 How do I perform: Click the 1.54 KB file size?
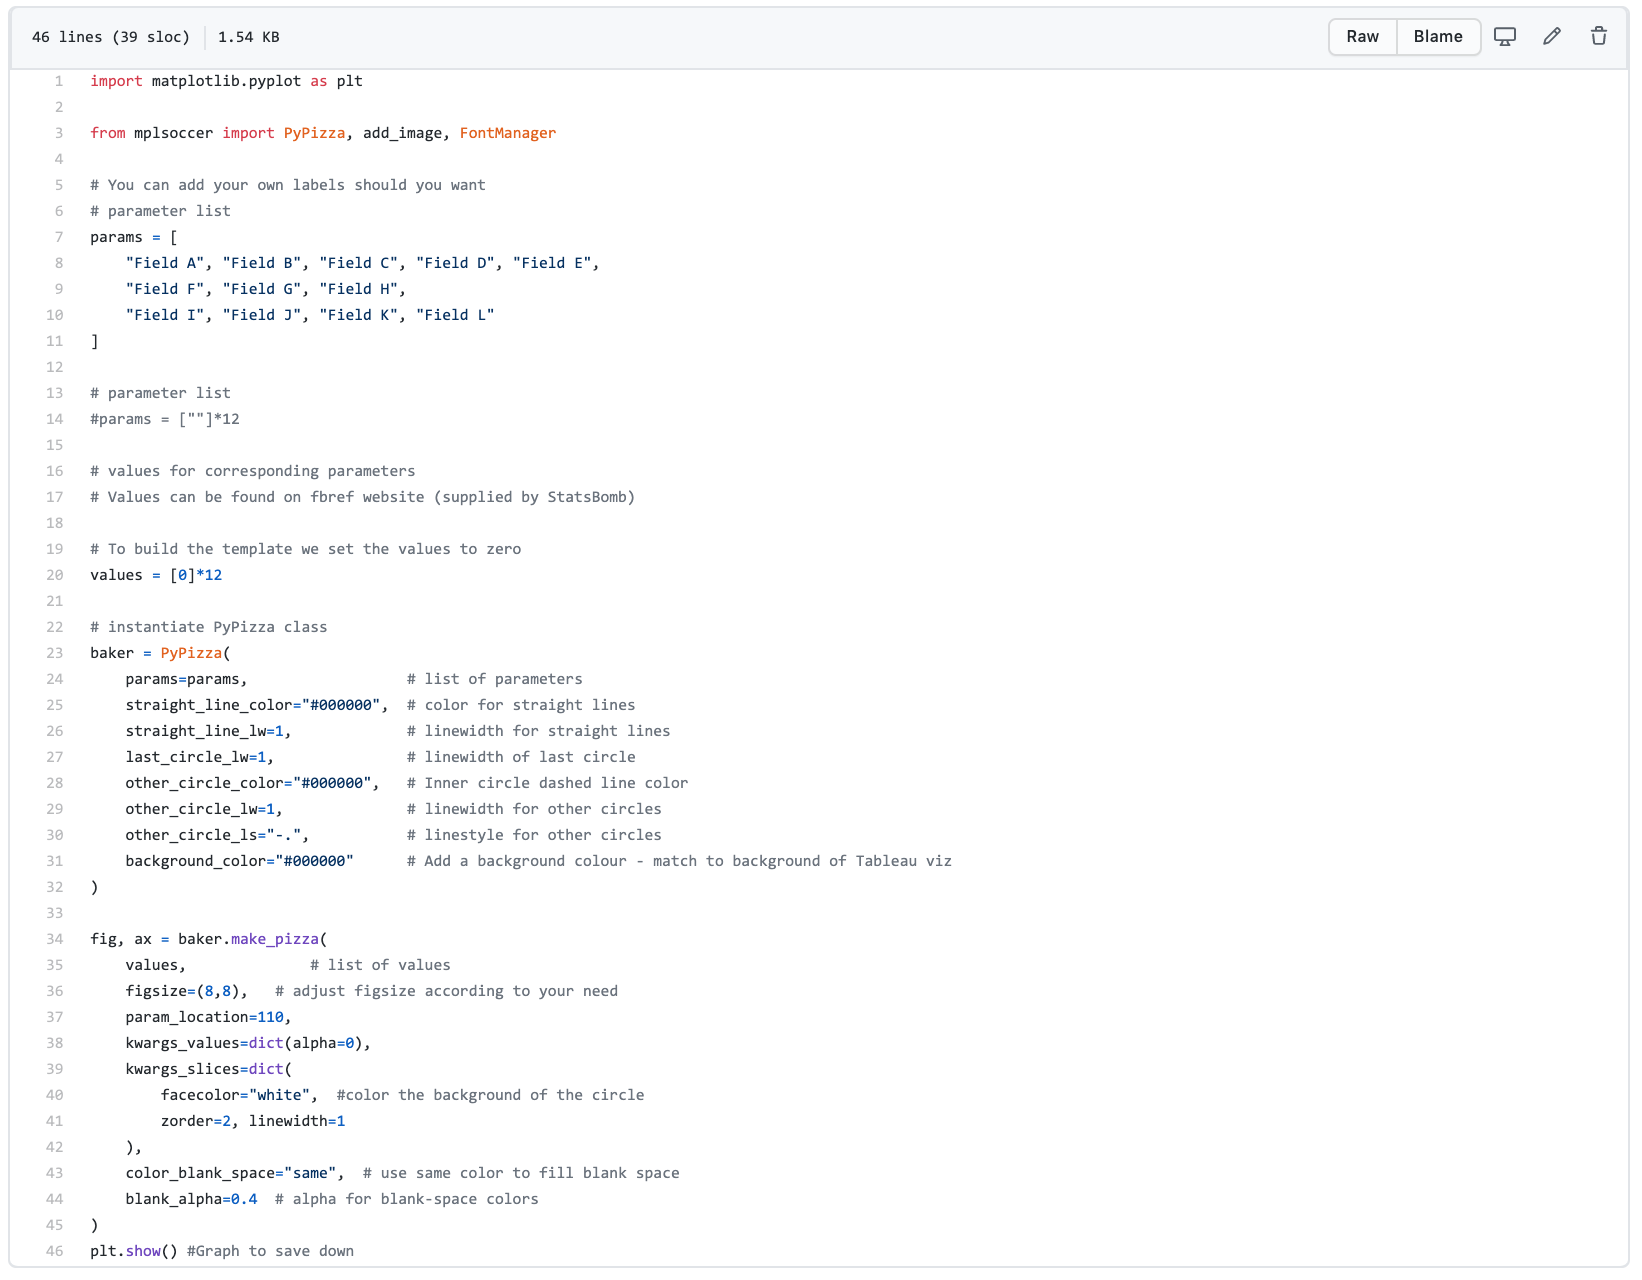click(248, 37)
